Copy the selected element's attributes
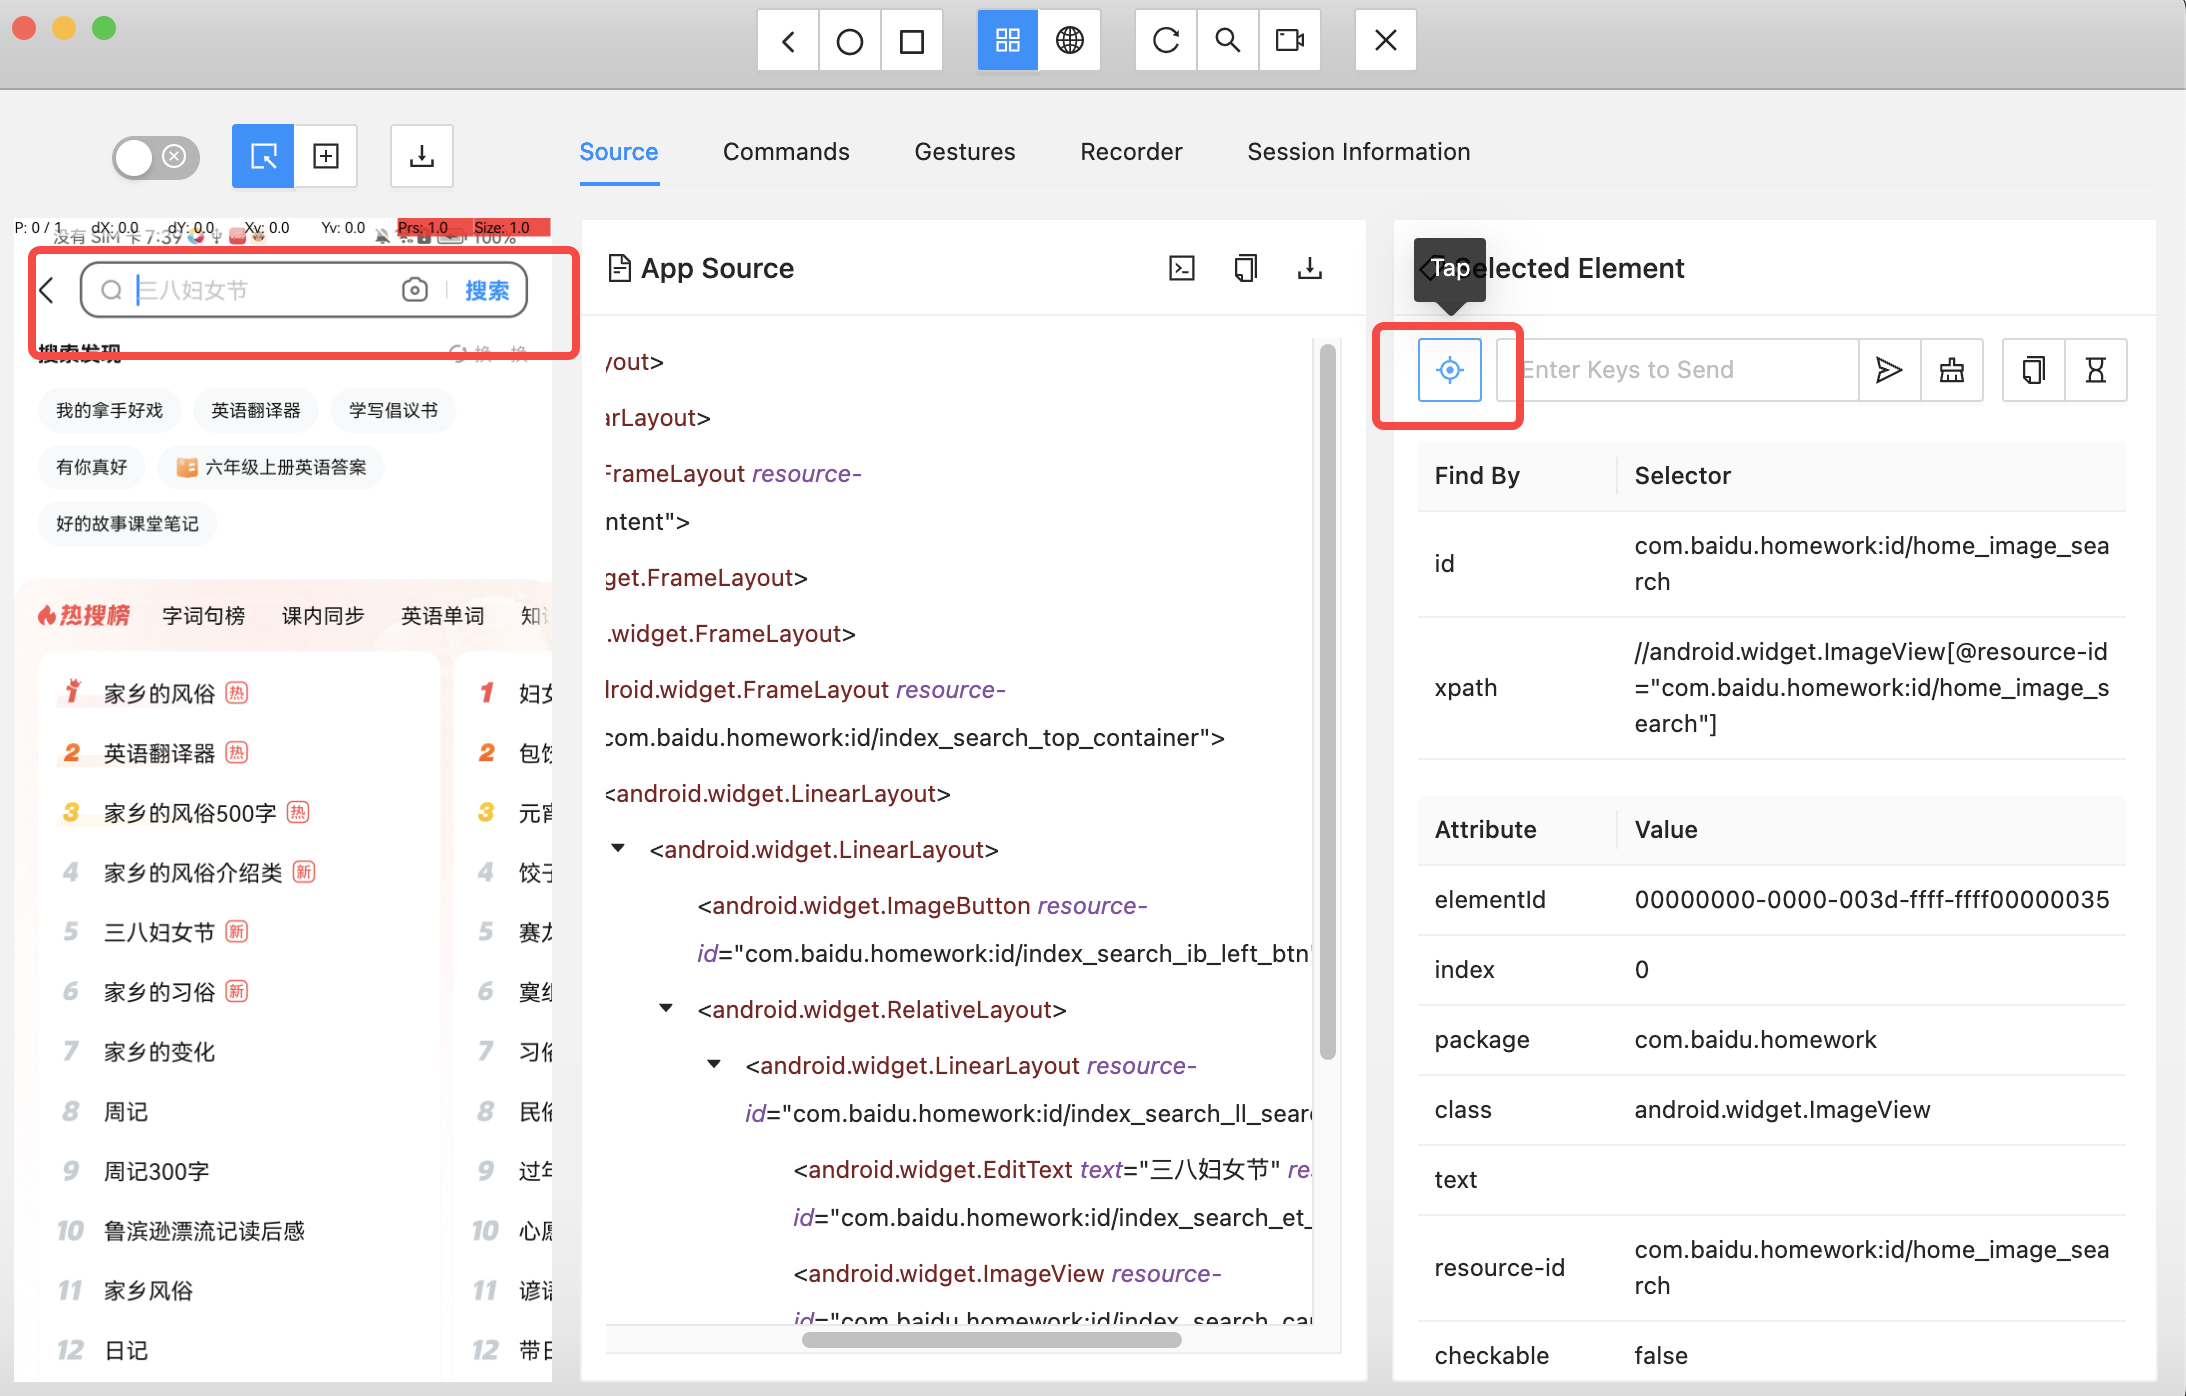This screenshot has width=2186, height=1396. 2032,370
